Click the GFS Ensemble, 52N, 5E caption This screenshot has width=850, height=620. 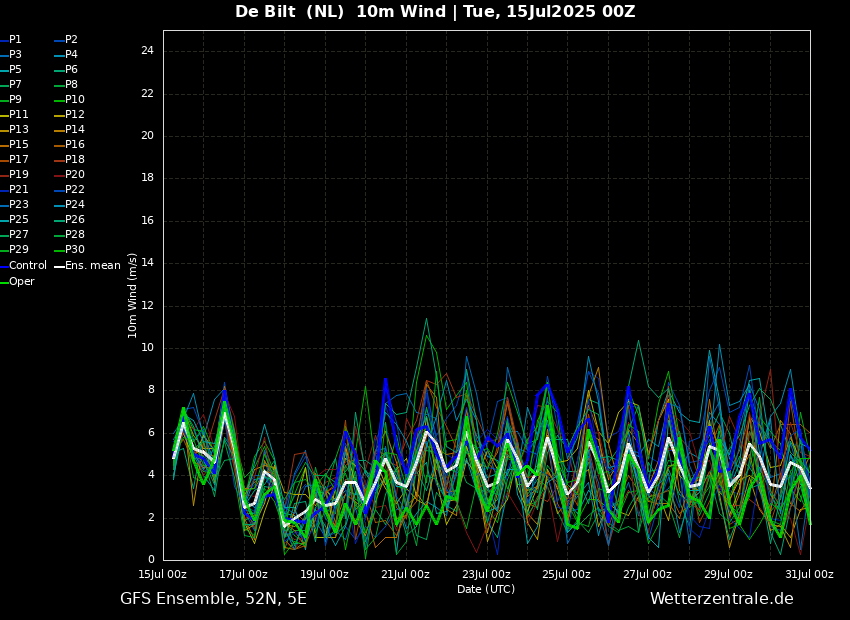214,599
